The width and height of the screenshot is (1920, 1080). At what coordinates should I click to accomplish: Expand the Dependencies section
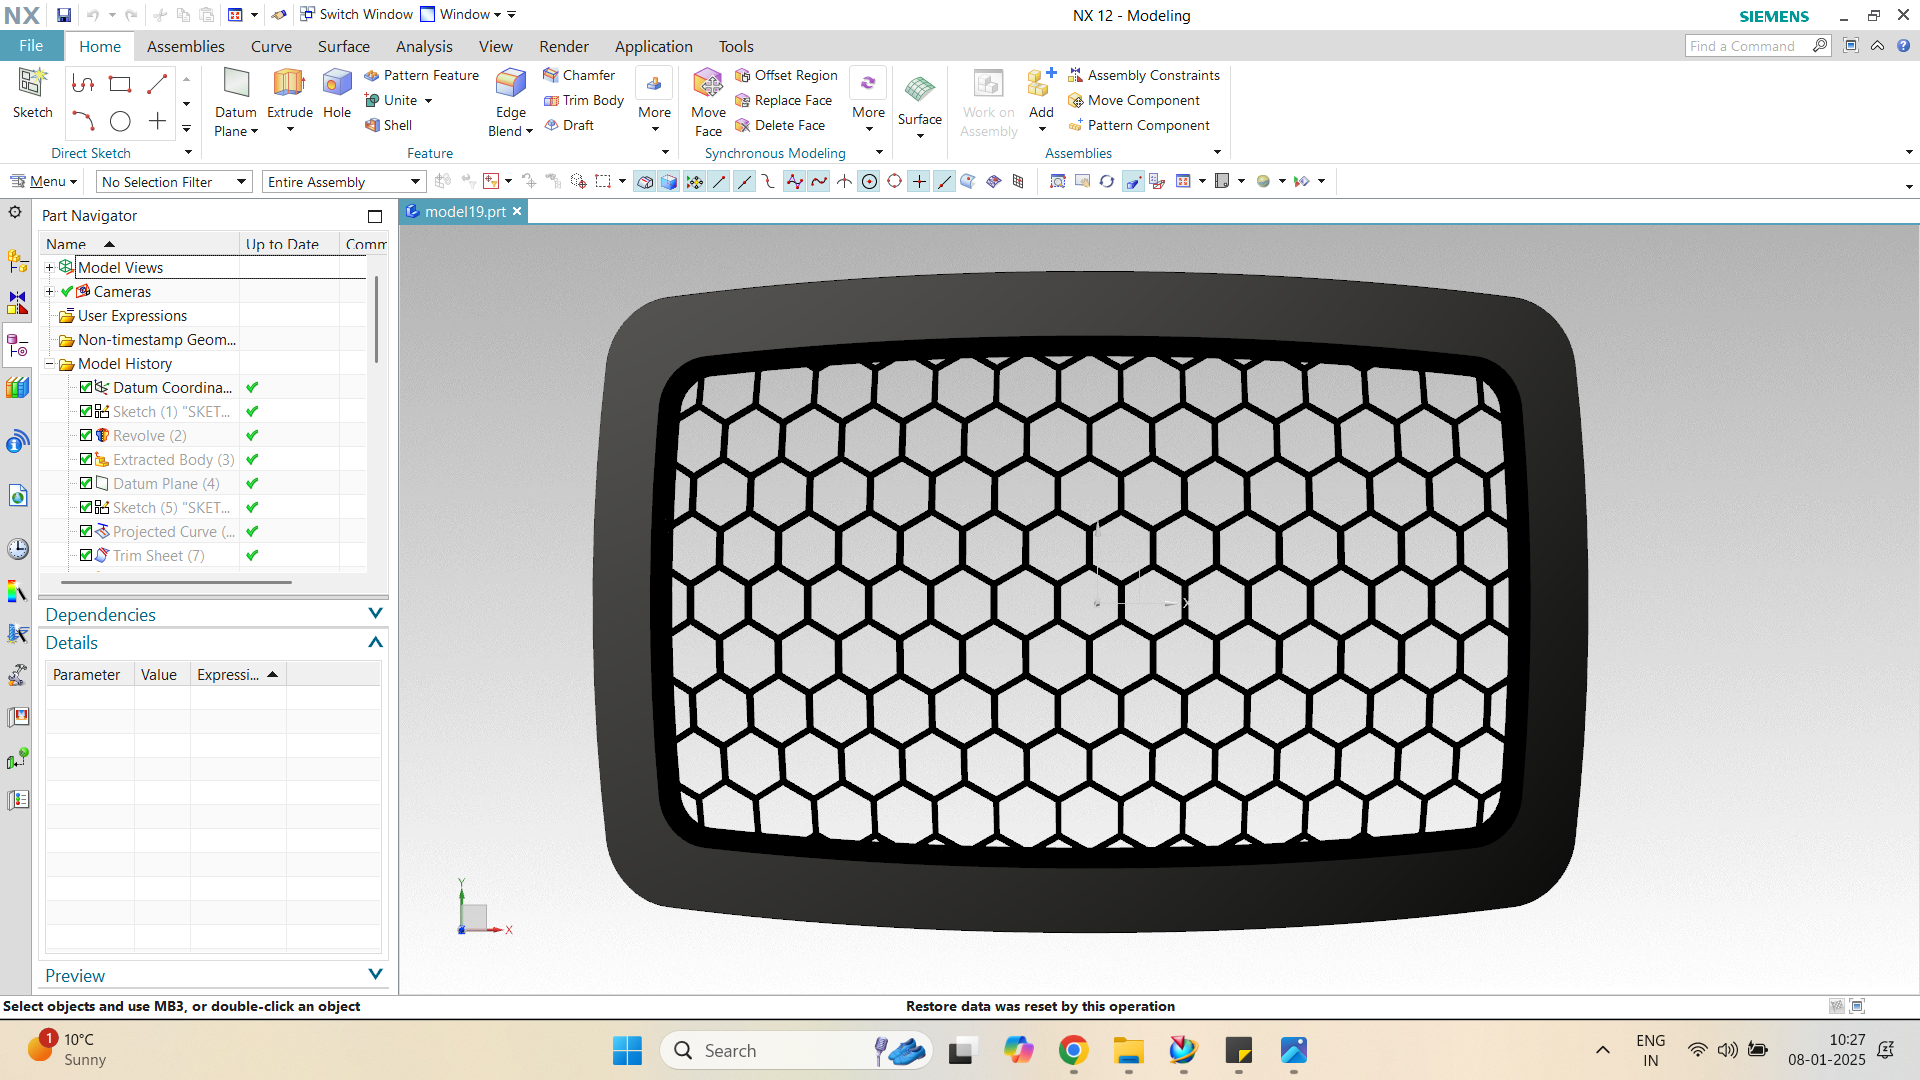[x=375, y=614]
